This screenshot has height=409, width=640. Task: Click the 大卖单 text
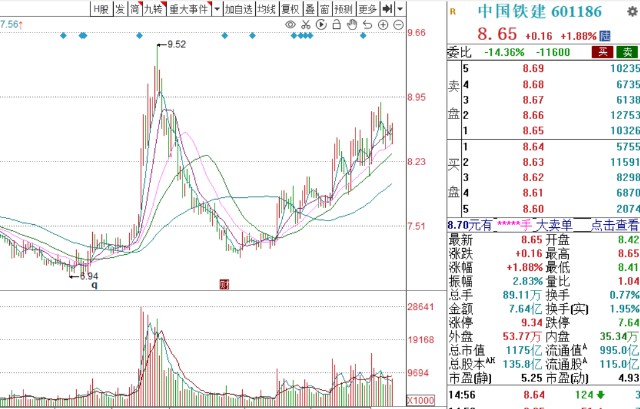pyautogui.click(x=553, y=225)
